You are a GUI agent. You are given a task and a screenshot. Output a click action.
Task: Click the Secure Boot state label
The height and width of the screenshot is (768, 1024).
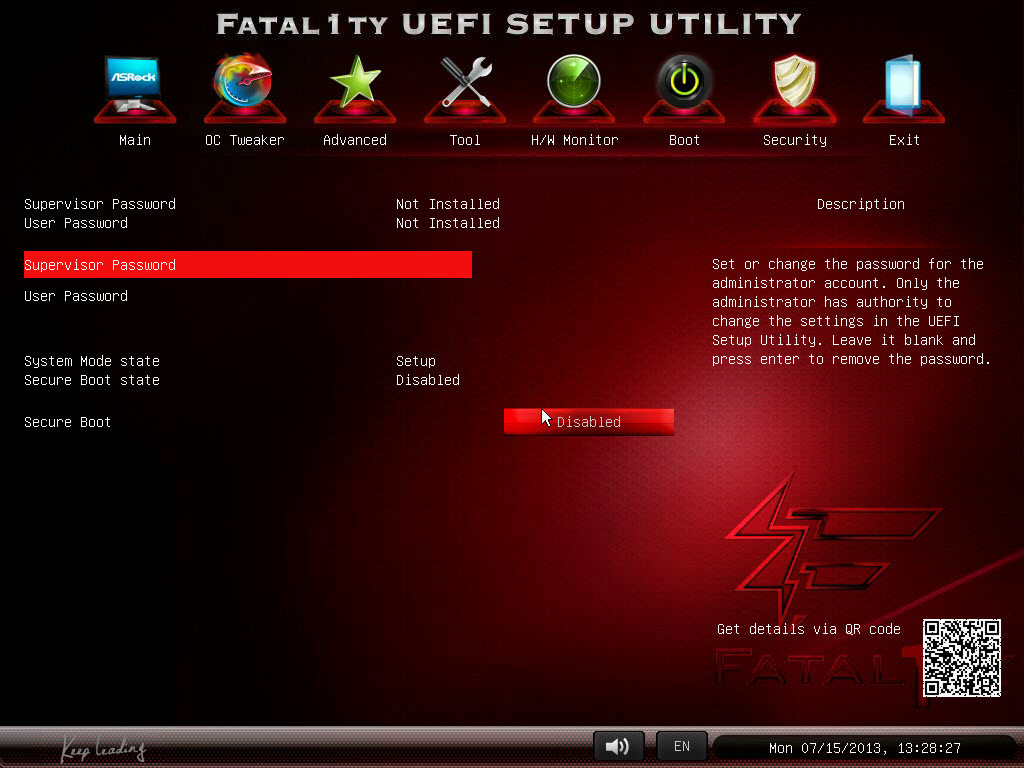click(x=91, y=379)
